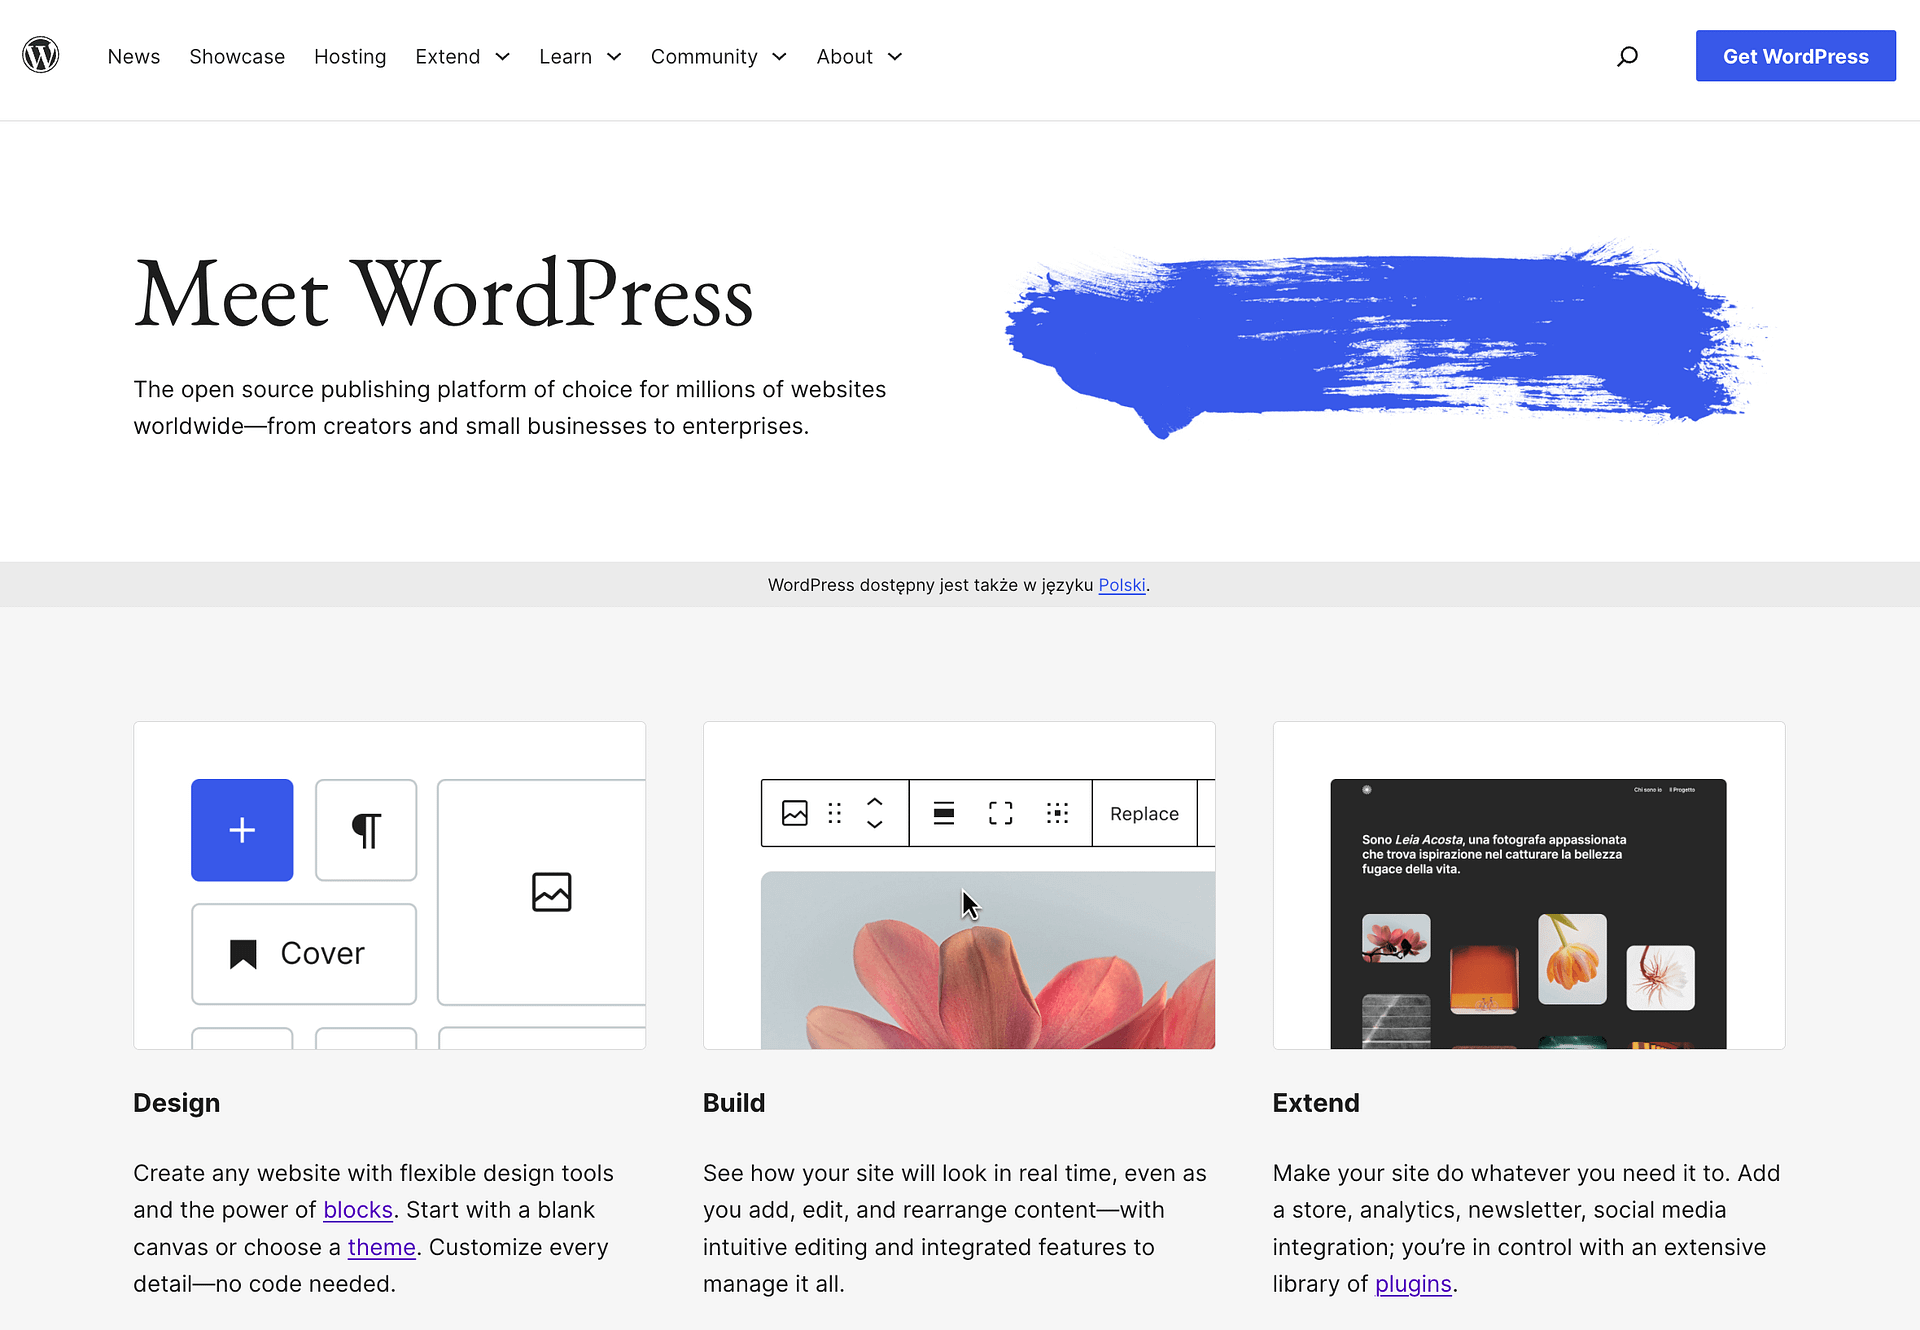Screen dimensions: 1920x1330
Task: Click the Polski language link
Action: 1122,583
